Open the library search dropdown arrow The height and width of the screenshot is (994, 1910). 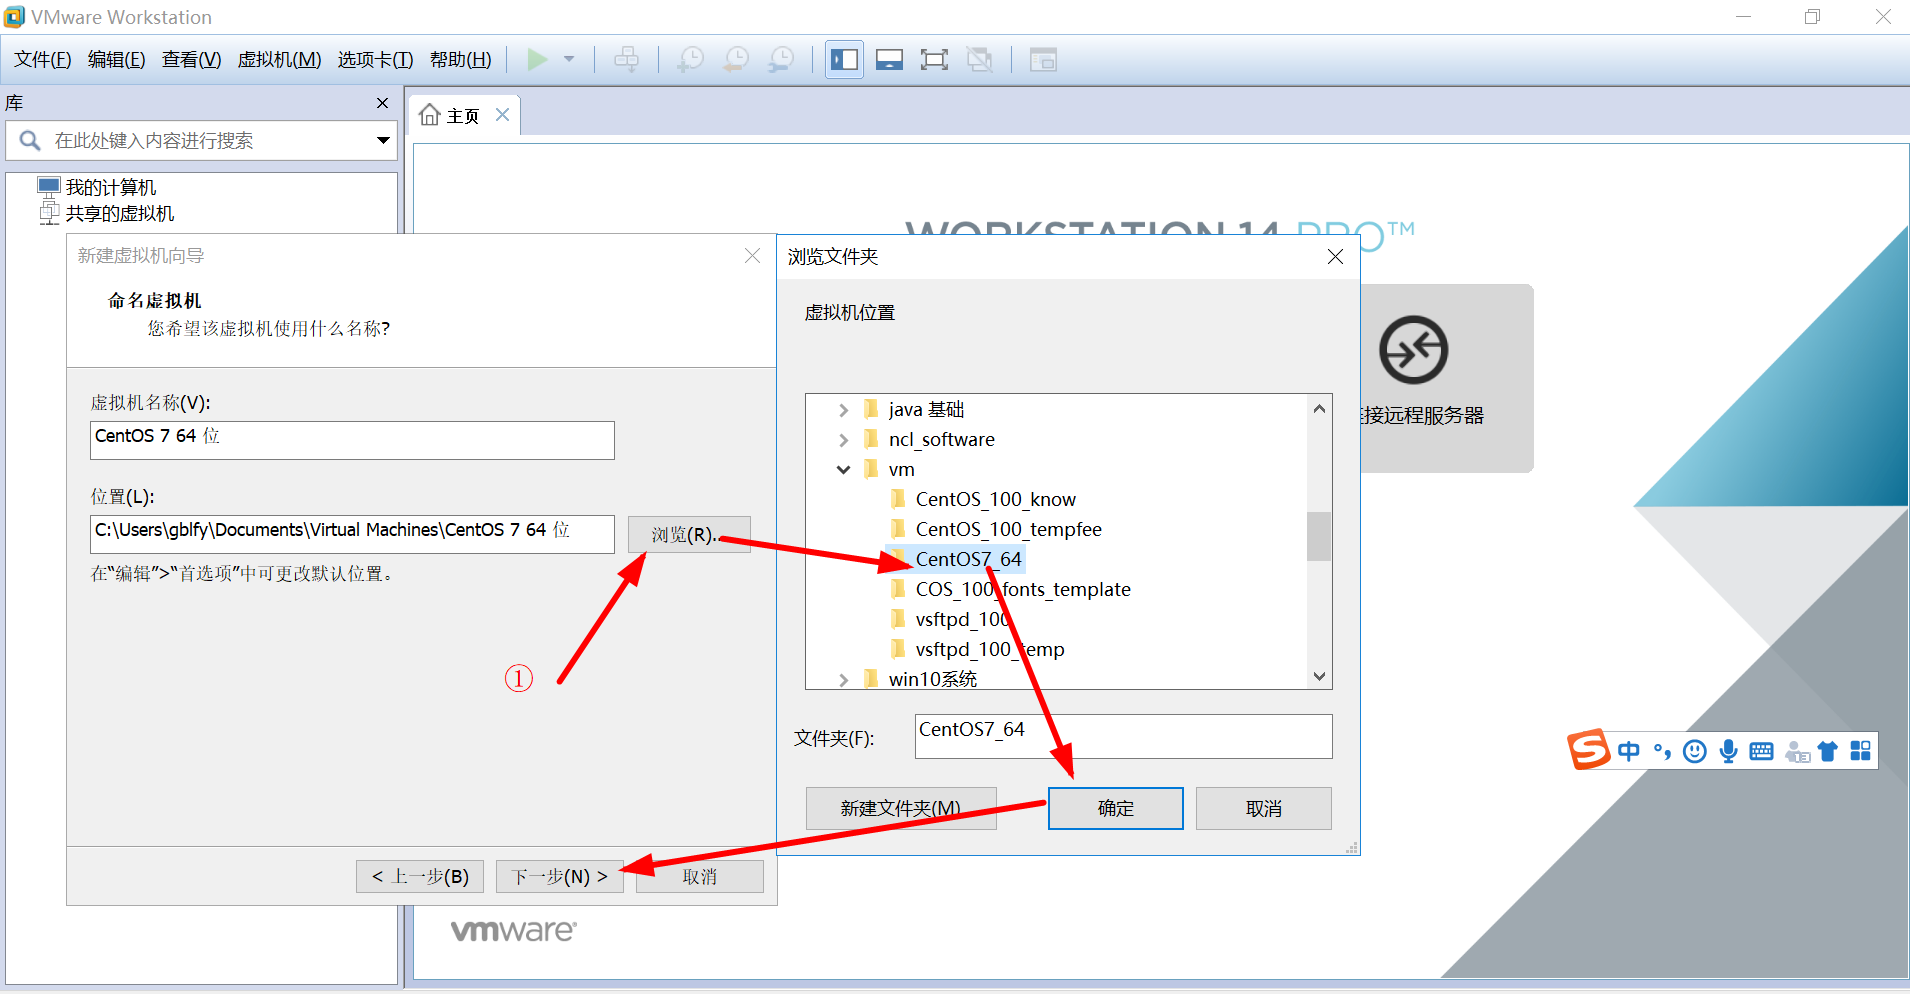click(x=383, y=141)
